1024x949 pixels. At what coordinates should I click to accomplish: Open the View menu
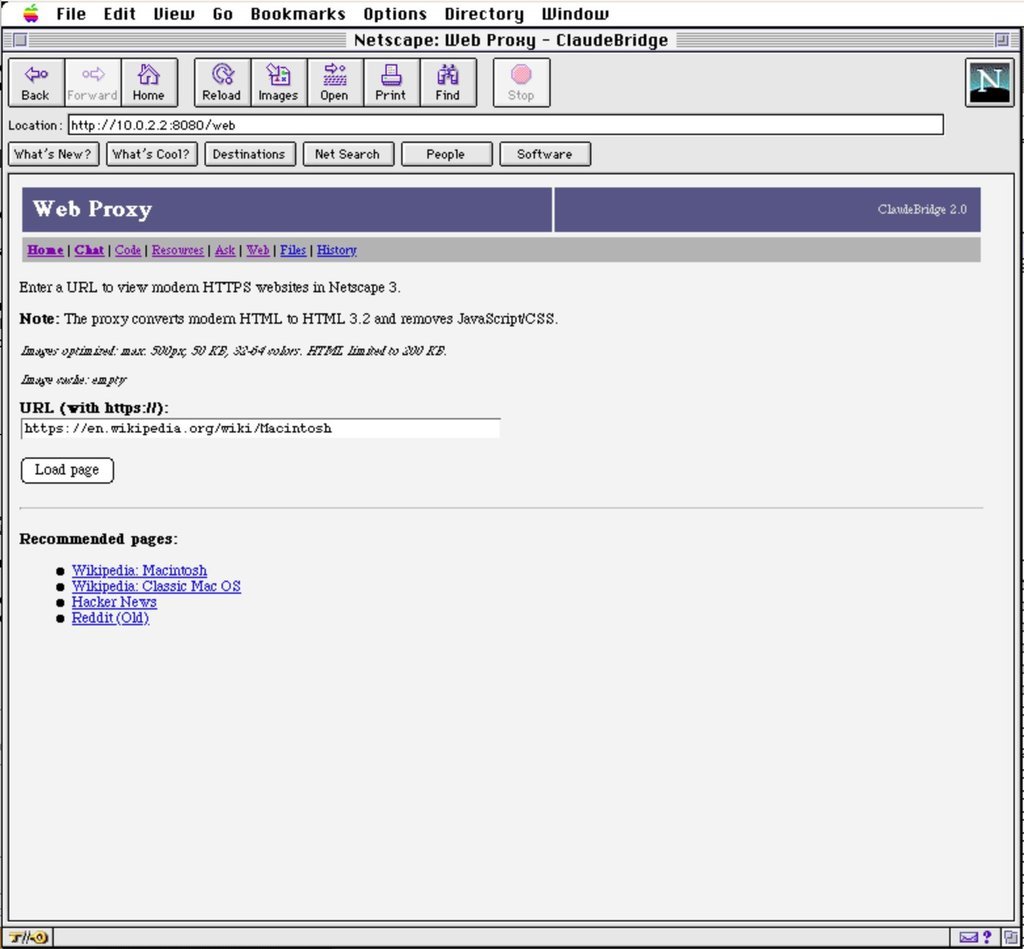(x=174, y=14)
